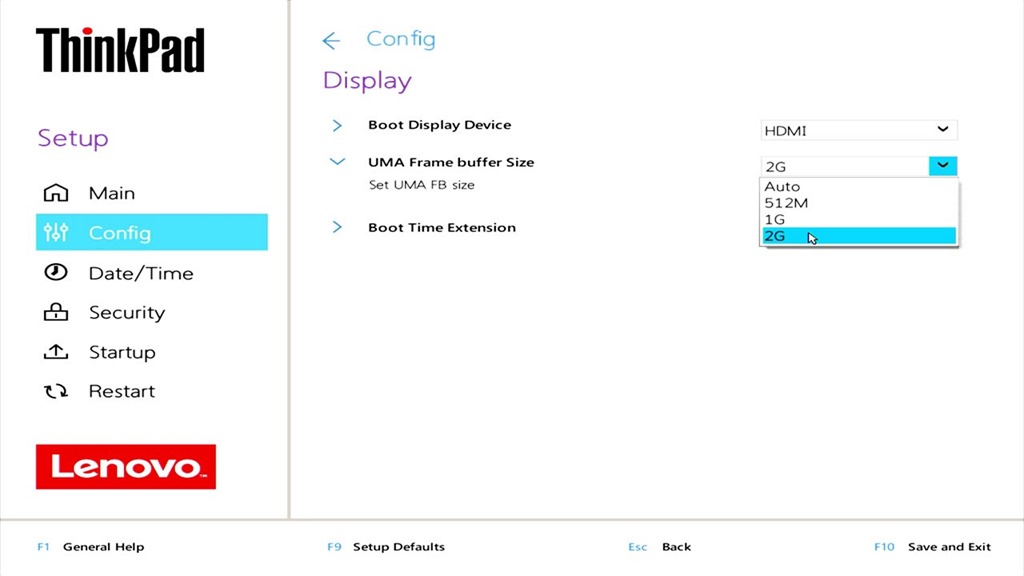This screenshot has height=576, width=1024.
Task: Select the highlighted 2G option
Action: tap(859, 236)
